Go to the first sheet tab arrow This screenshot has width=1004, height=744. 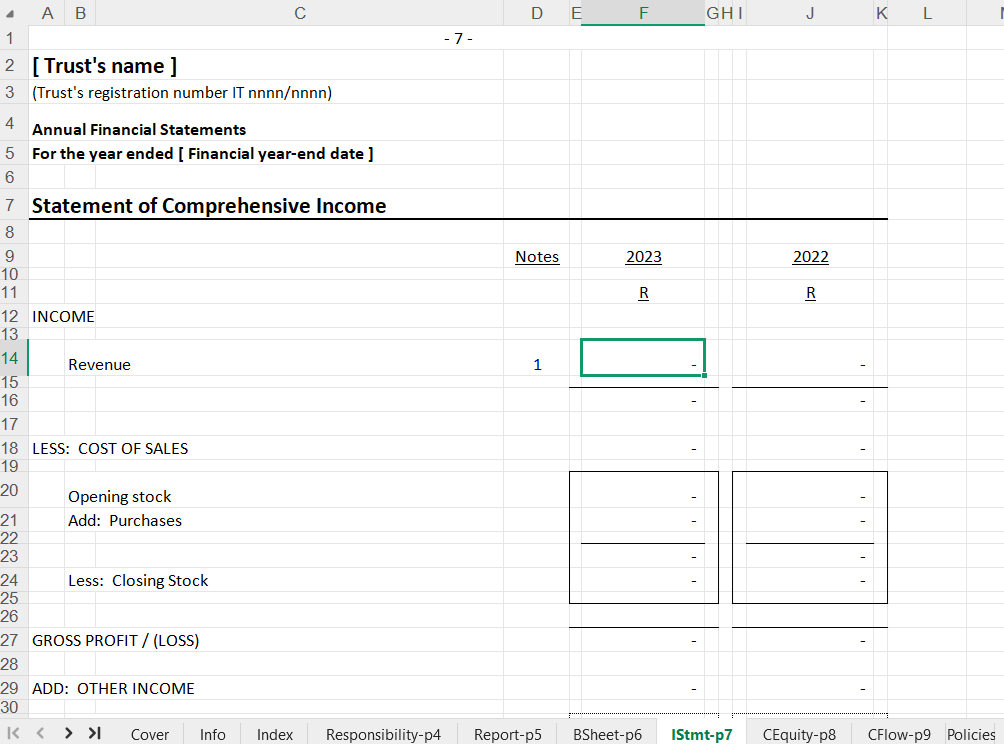15,733
